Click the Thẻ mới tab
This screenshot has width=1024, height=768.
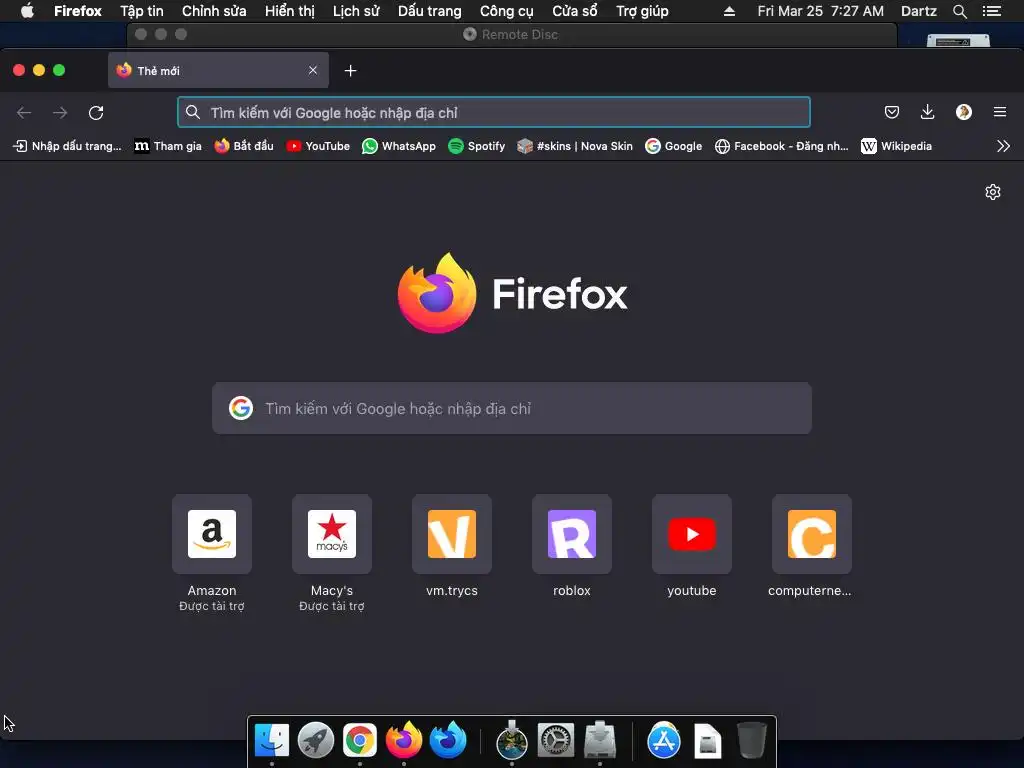(x=218, y=70)
